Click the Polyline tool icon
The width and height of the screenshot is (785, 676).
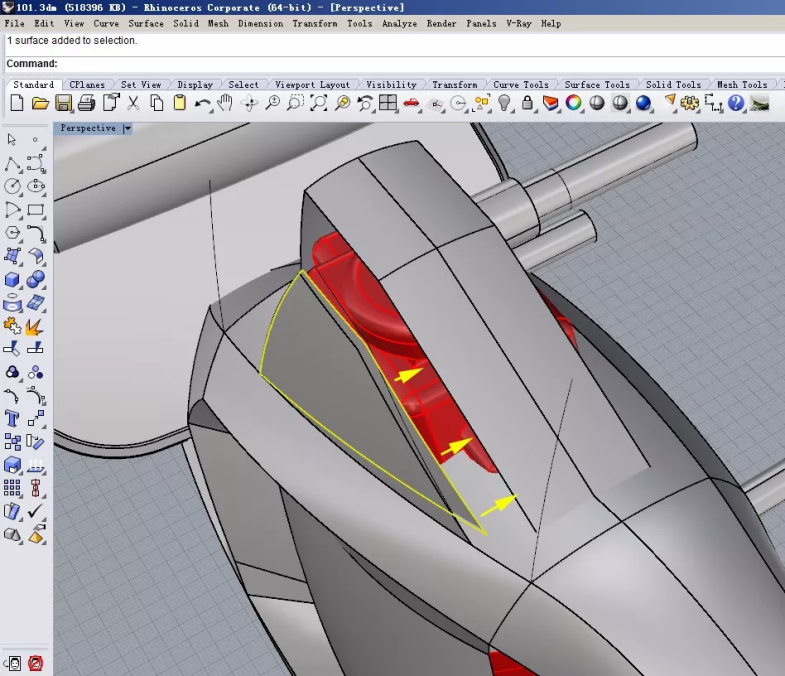point(13,163)
